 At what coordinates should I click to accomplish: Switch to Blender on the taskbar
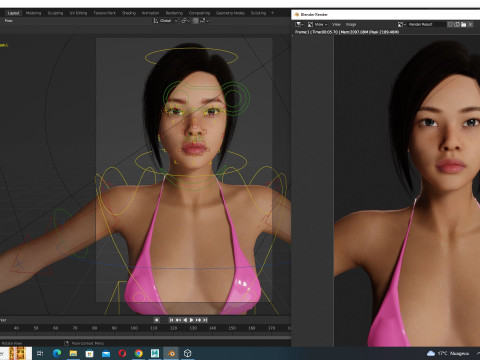(171, 353)
